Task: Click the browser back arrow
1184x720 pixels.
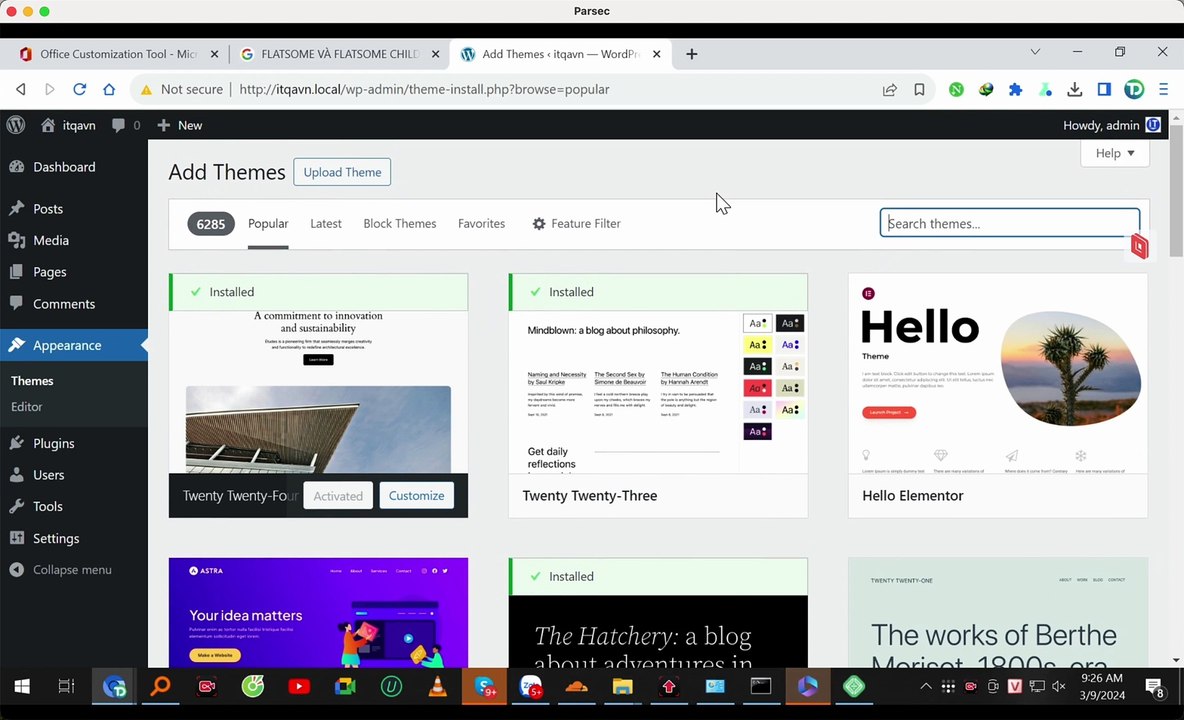Action: click(20, 89)
